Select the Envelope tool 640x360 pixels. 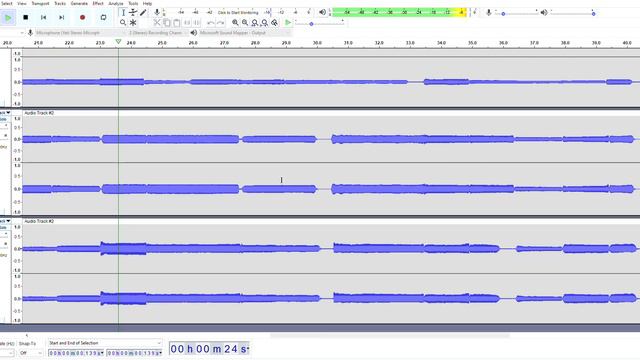pos(133,13)
